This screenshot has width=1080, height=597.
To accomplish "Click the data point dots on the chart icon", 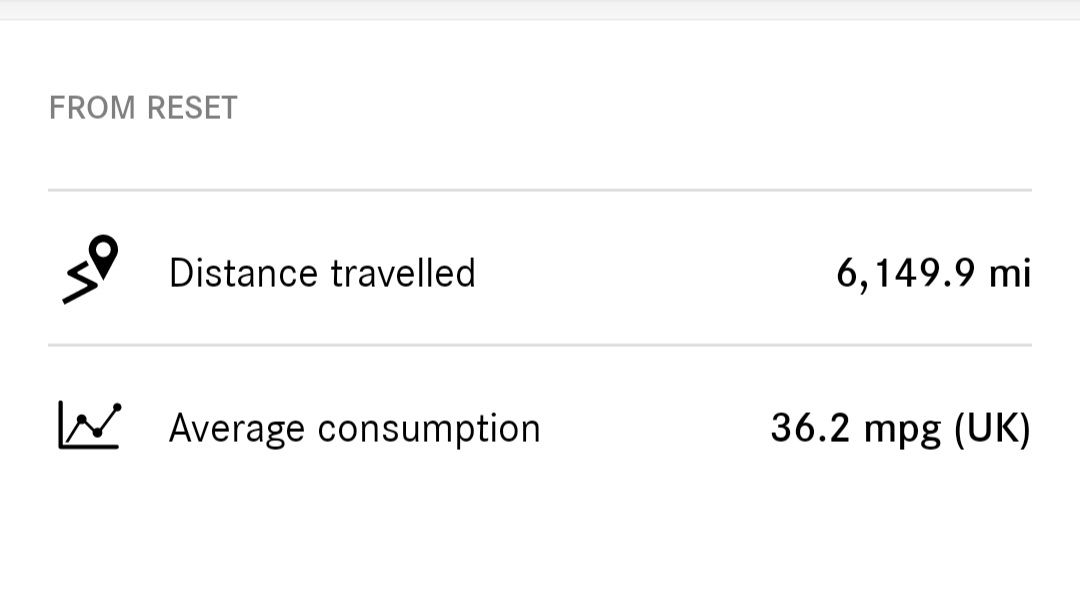I will tap(98, 420).
